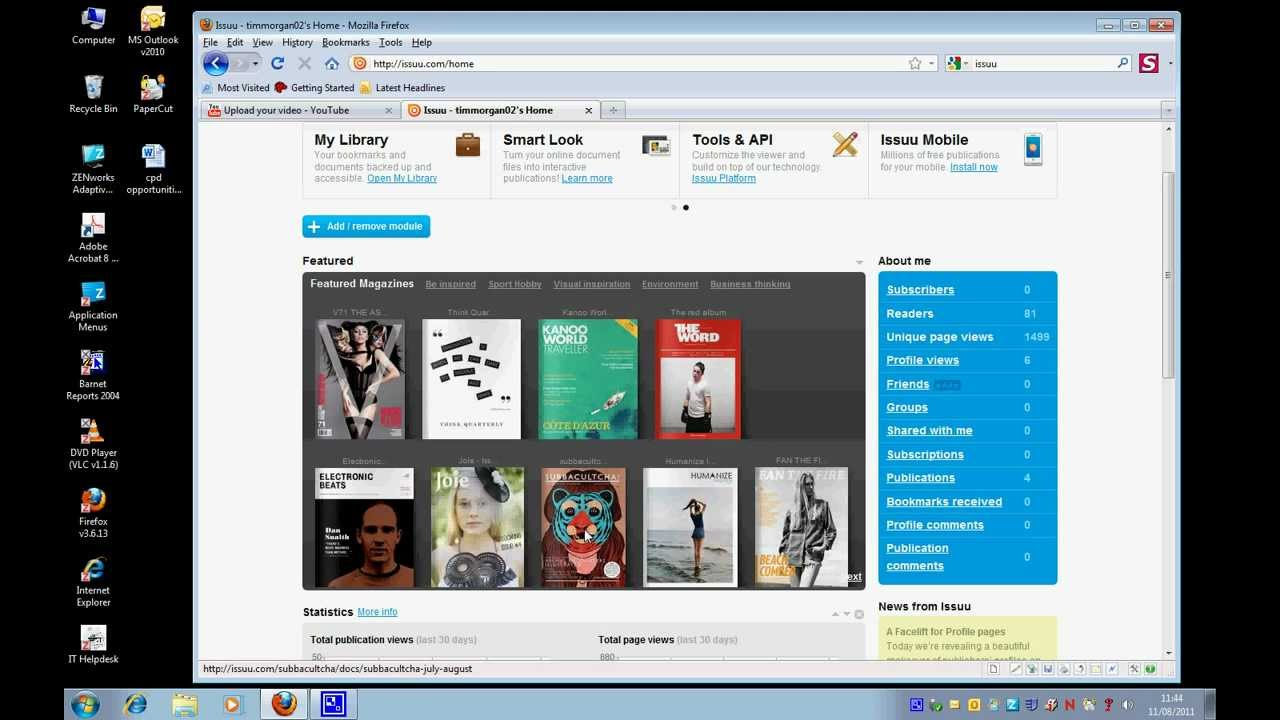Open MS Outlook v2010 desktop icon

tap(153, 32)
